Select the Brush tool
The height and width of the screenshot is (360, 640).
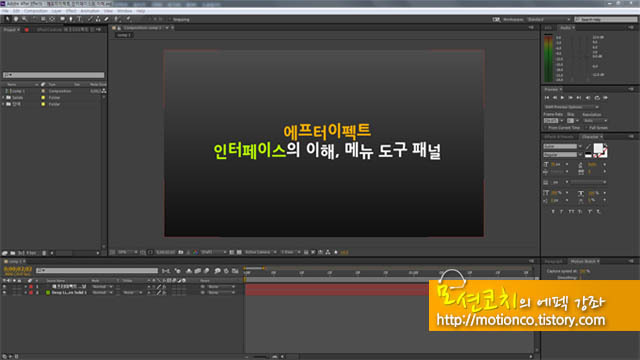click(90, 19)
